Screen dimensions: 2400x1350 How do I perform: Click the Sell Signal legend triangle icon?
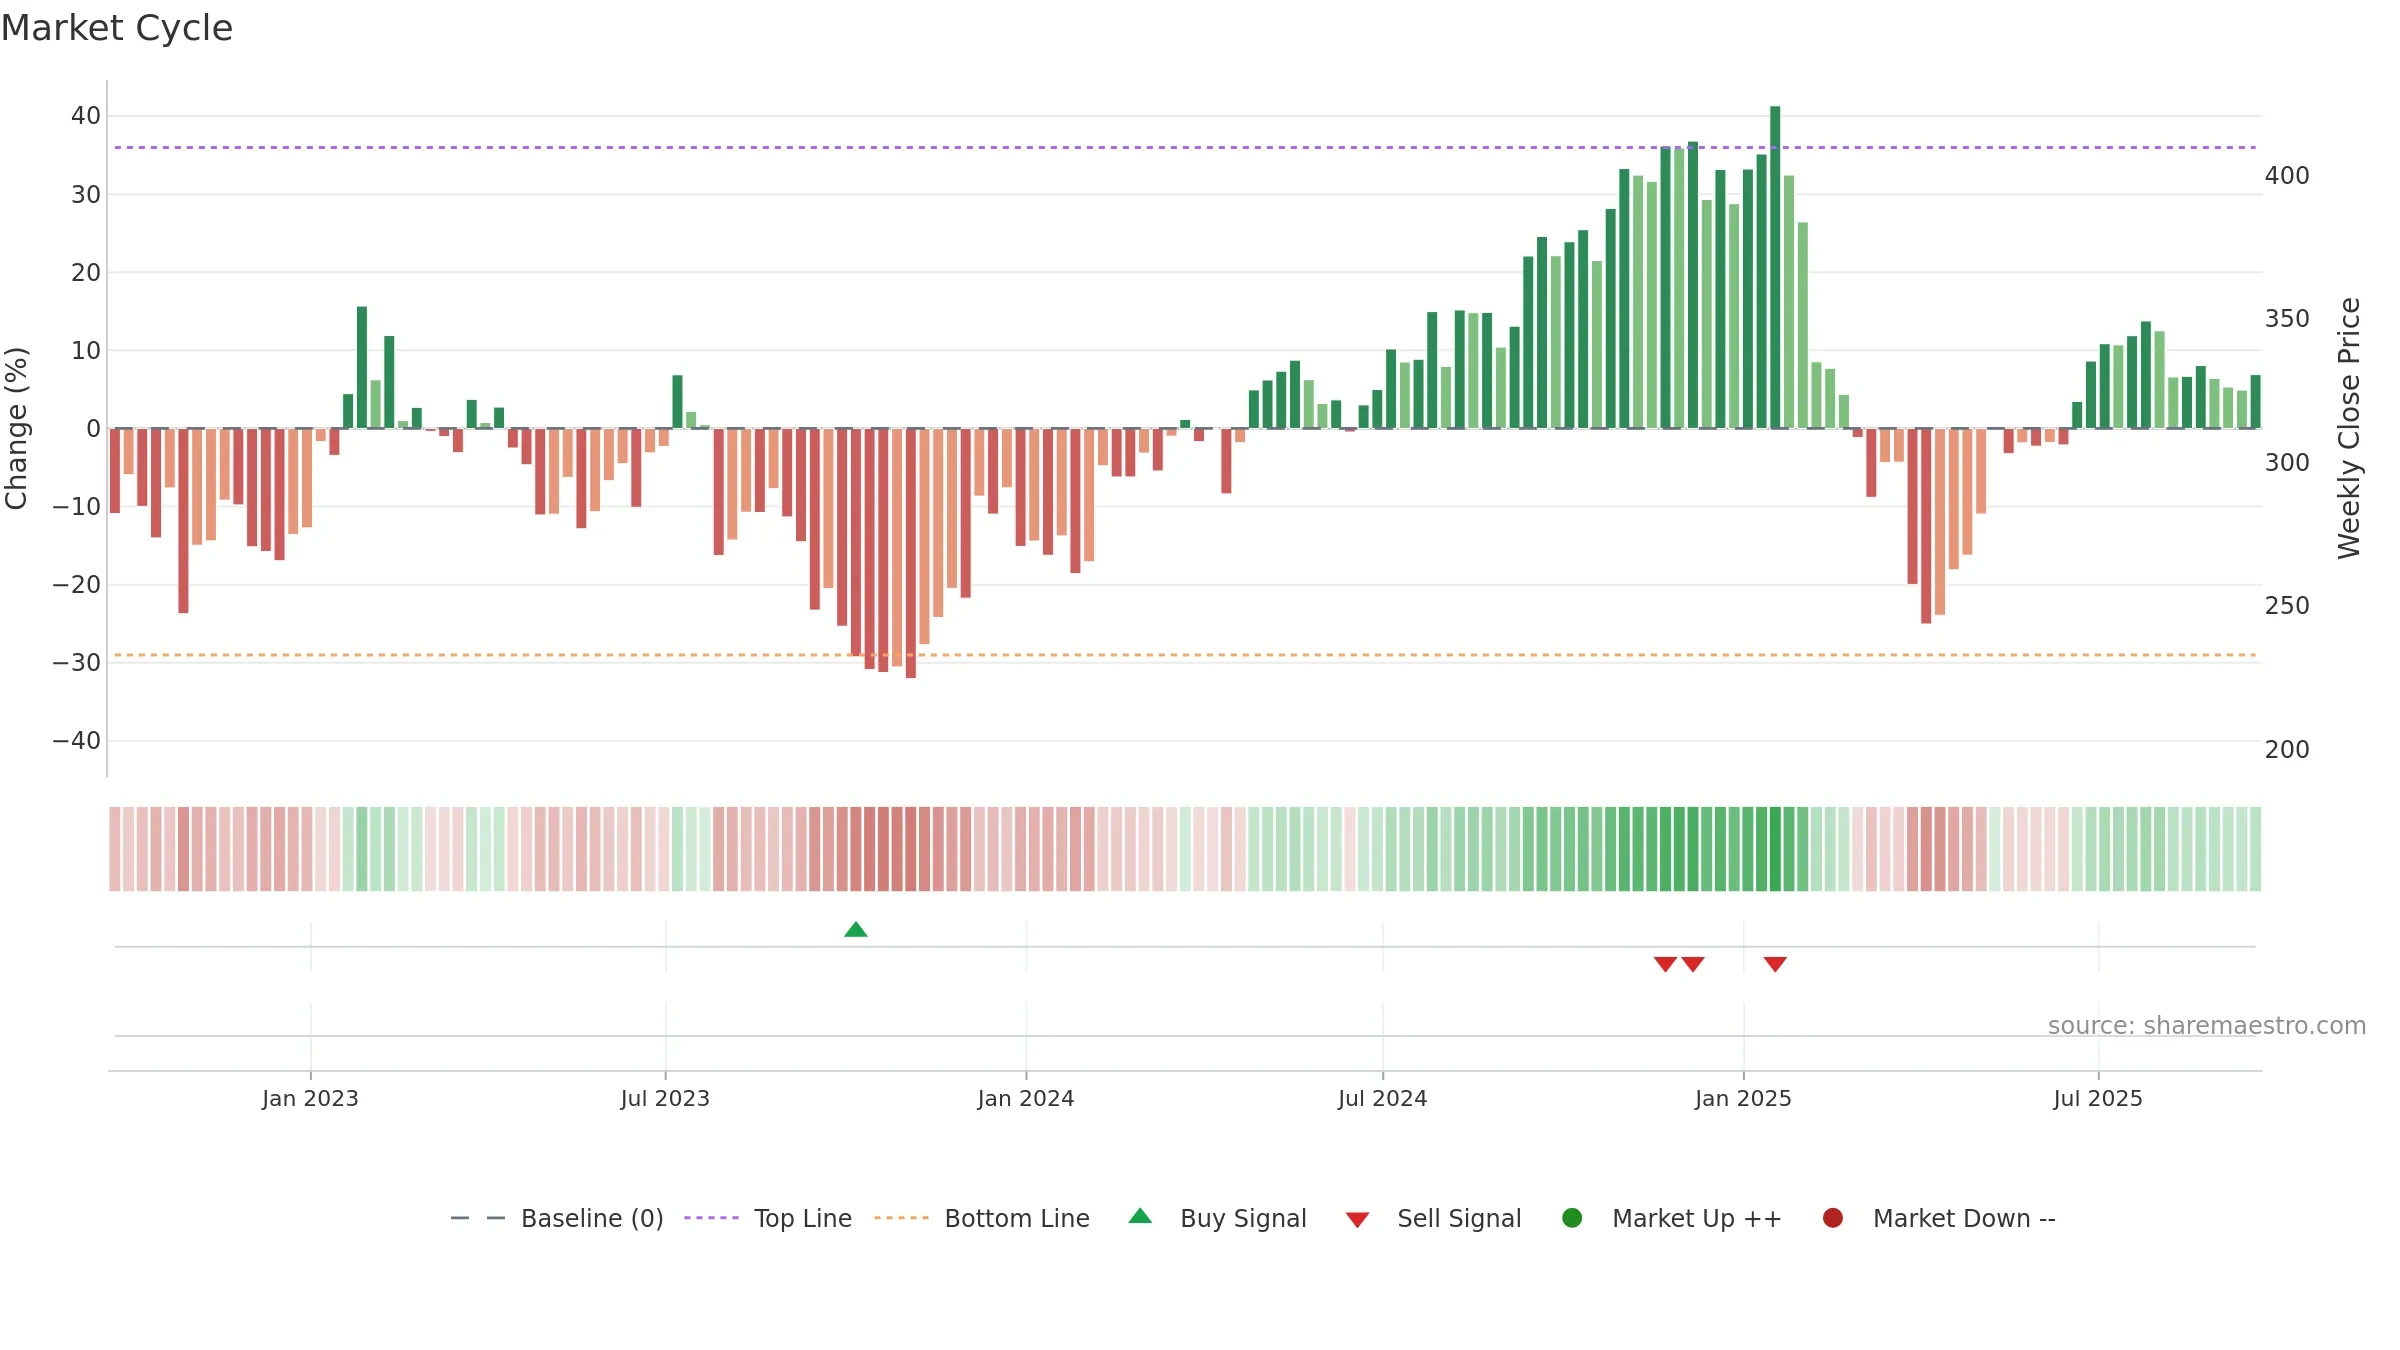tap(1357, 1220)
